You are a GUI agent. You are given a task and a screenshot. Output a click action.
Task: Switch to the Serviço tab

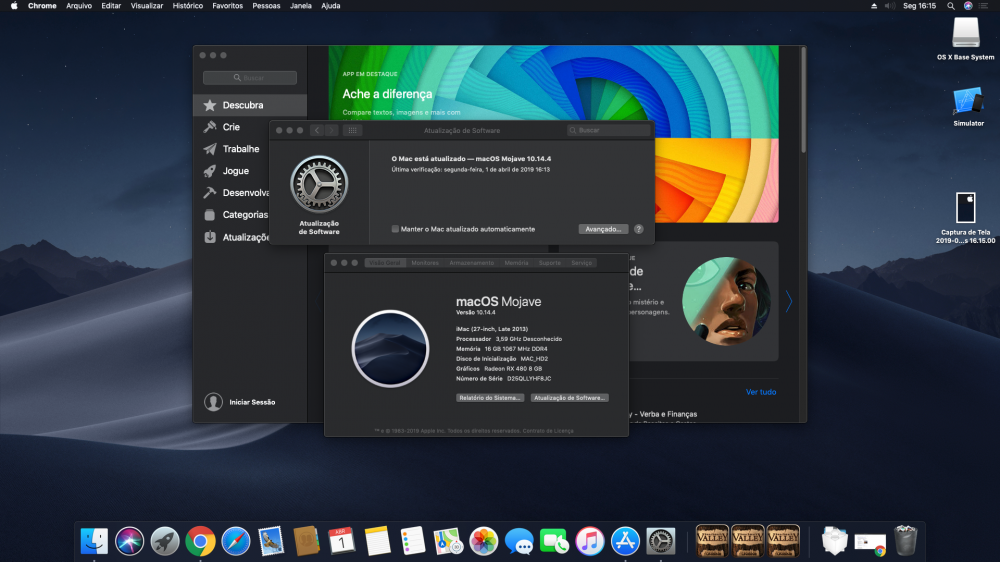pos(582,263)
